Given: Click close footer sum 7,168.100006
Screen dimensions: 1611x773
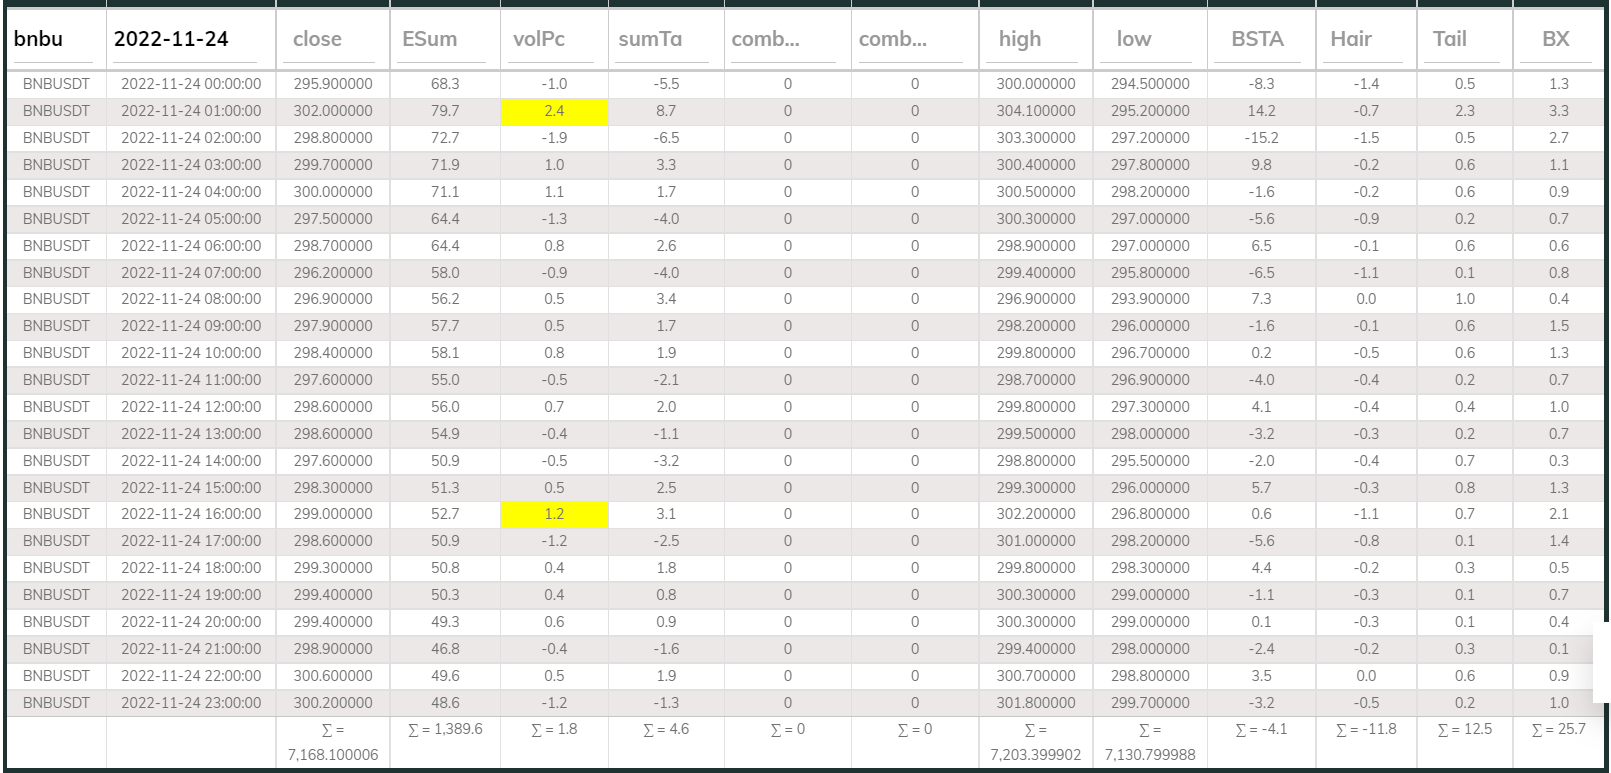Looking at the screenshot, I should coord(333,755).
